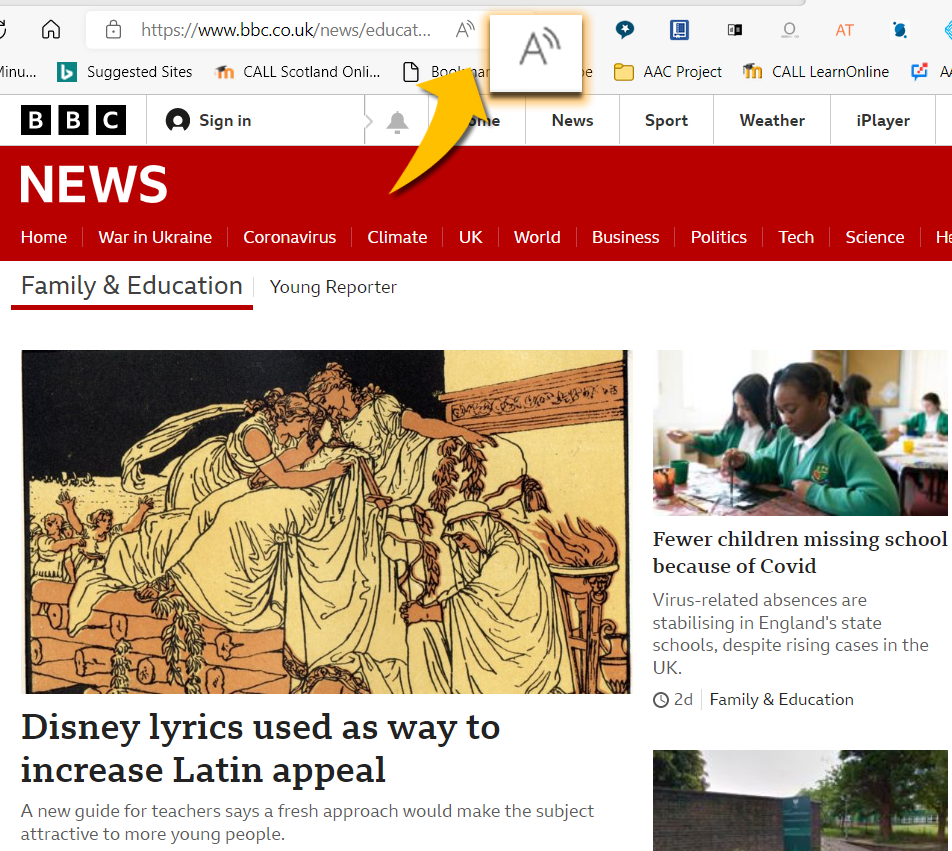The width and height of the screenshot is (952, 851).
Task: Select World in the news menu
Action: pos(537,237)
